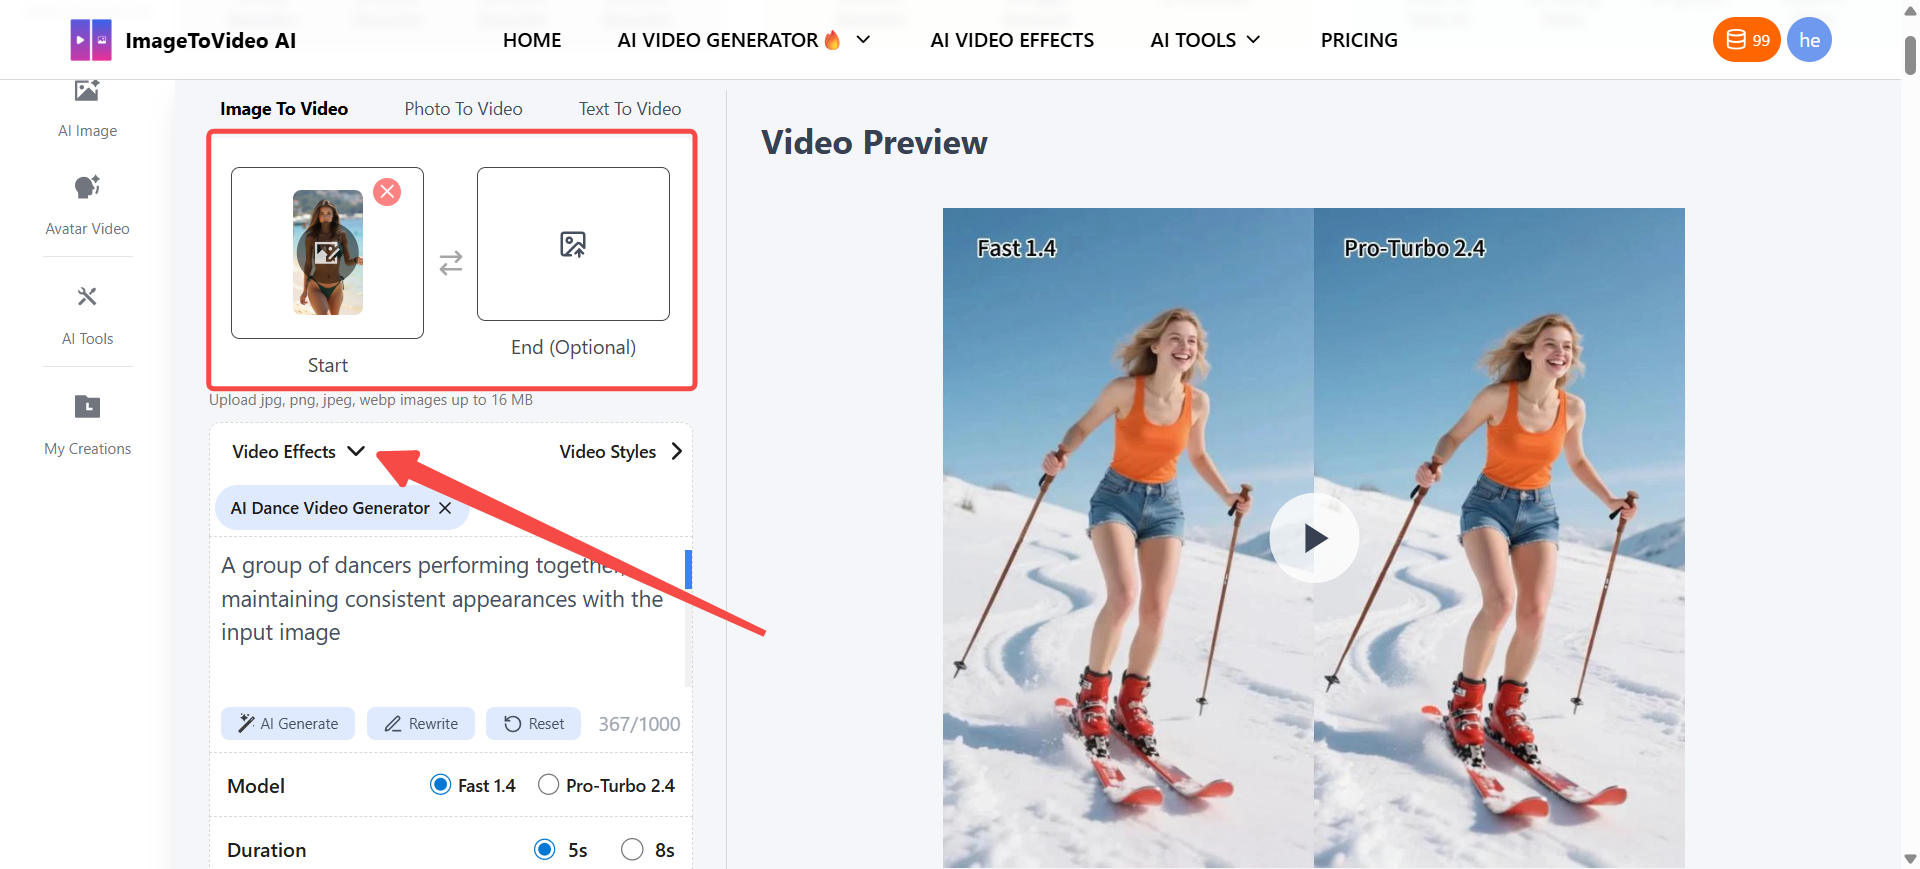Click the 367/1000 character counter
Image resolution: width=1920 pixels, height=869 pixels.
point(639,723)
